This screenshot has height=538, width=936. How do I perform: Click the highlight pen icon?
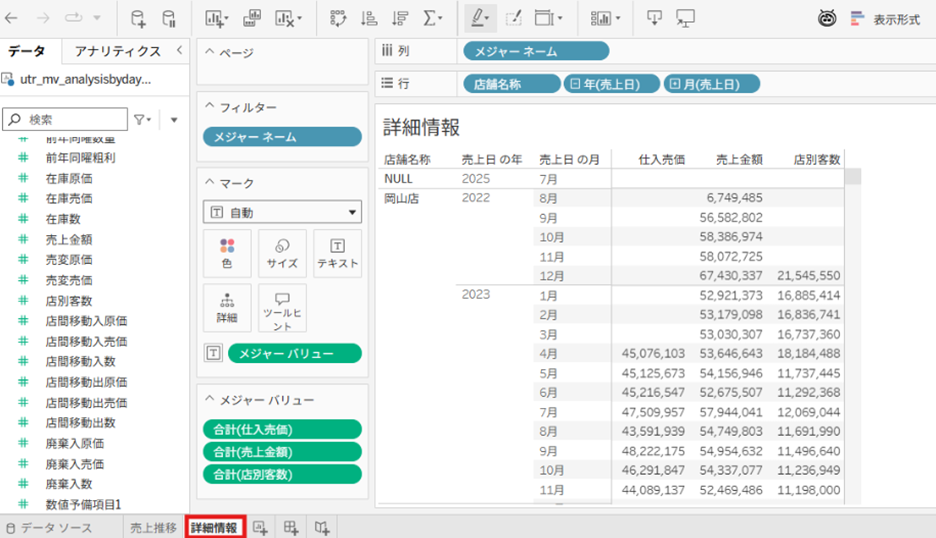pyautogui.click(x=480, y=18)
